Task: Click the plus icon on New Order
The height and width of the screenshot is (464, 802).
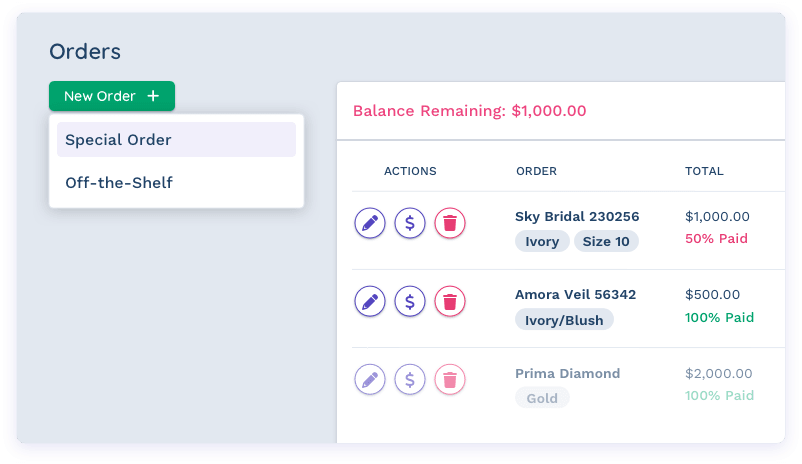Action: coord(153,96)
